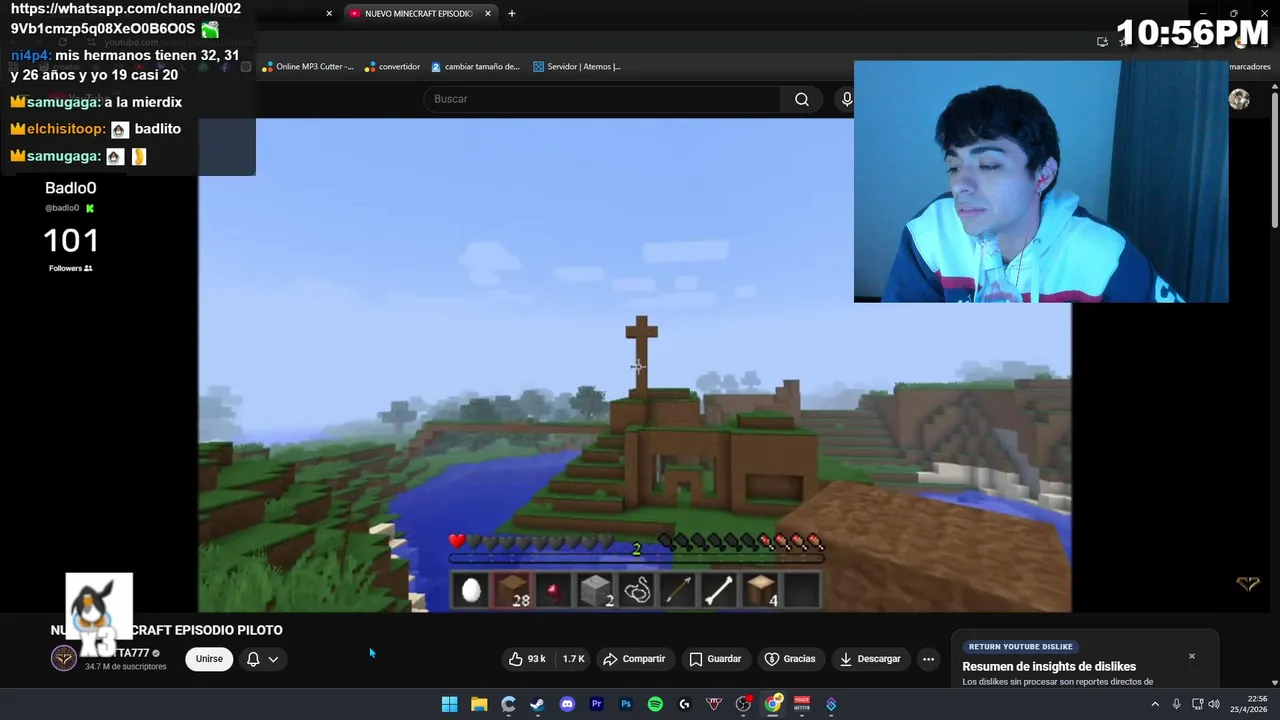Focus the Buscar search input field
The image size is (1280, 720).
point(602,99)
